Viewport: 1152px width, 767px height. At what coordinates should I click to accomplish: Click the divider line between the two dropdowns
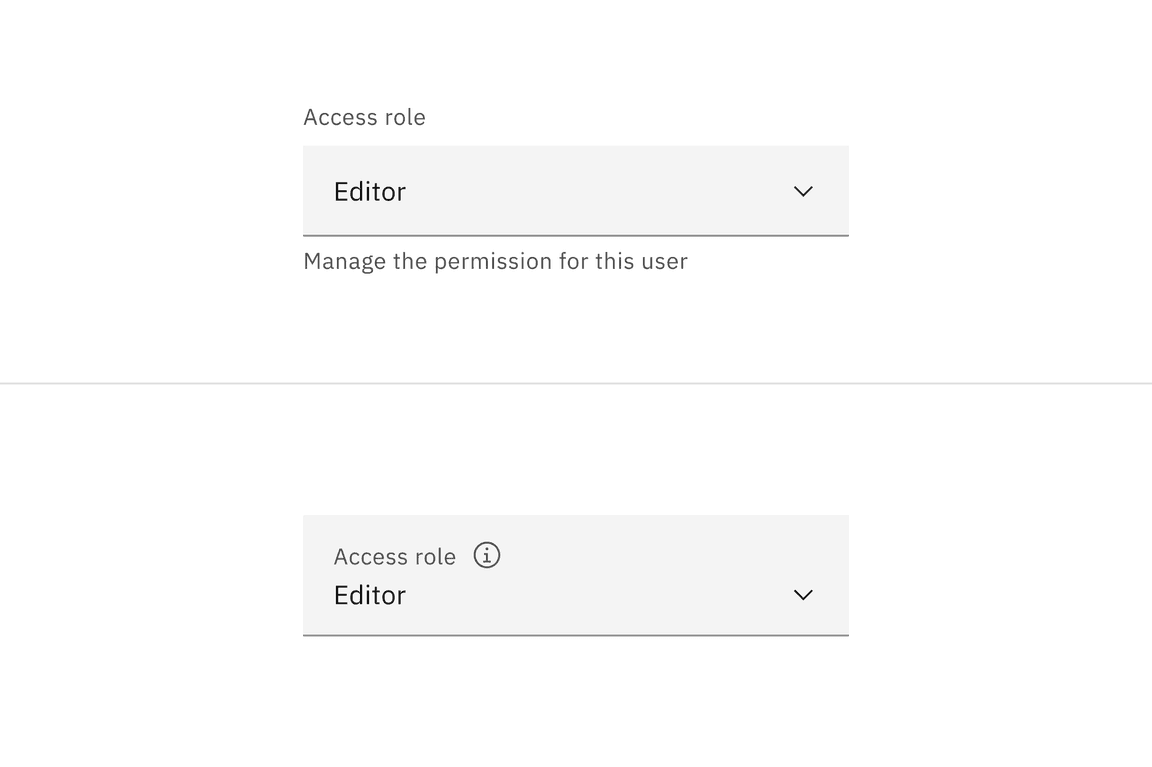tap(576, 382)
